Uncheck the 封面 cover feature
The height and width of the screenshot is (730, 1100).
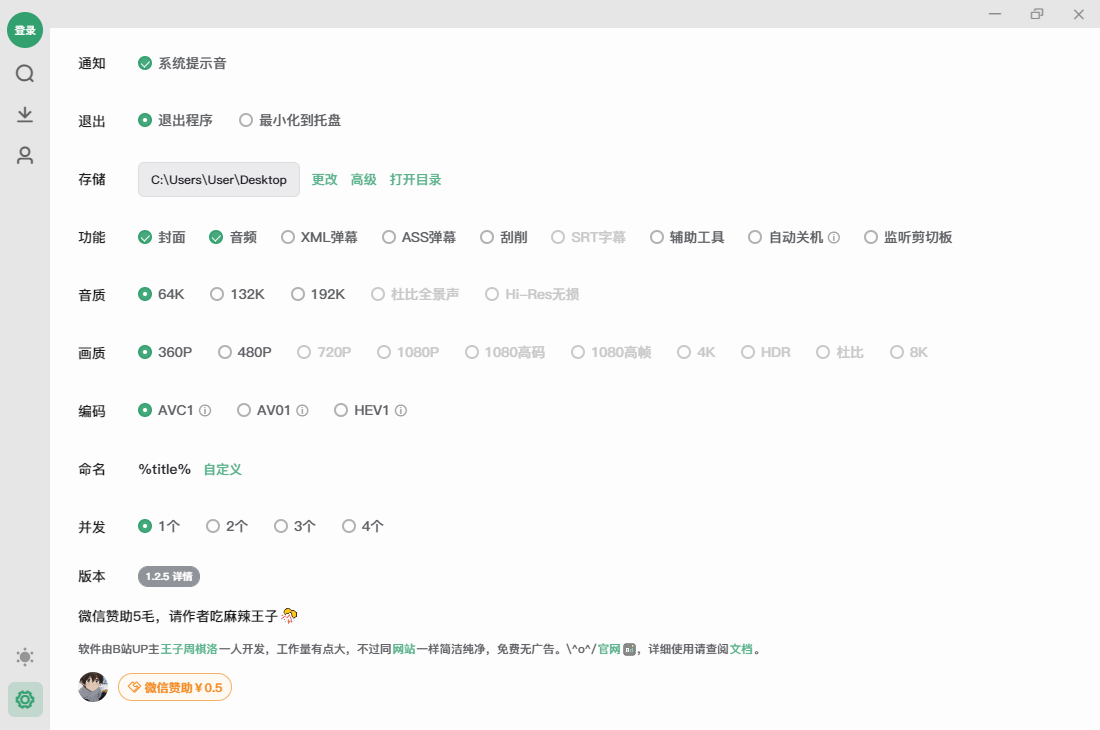point(162,237)
